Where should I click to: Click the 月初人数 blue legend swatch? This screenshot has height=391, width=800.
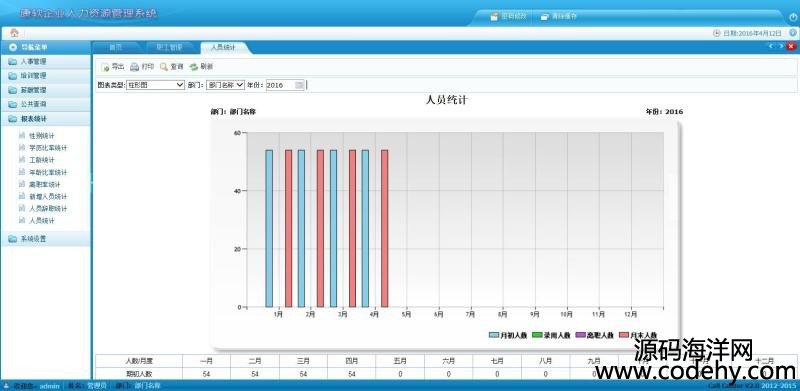pyautogui.click(x=494, y=335)
